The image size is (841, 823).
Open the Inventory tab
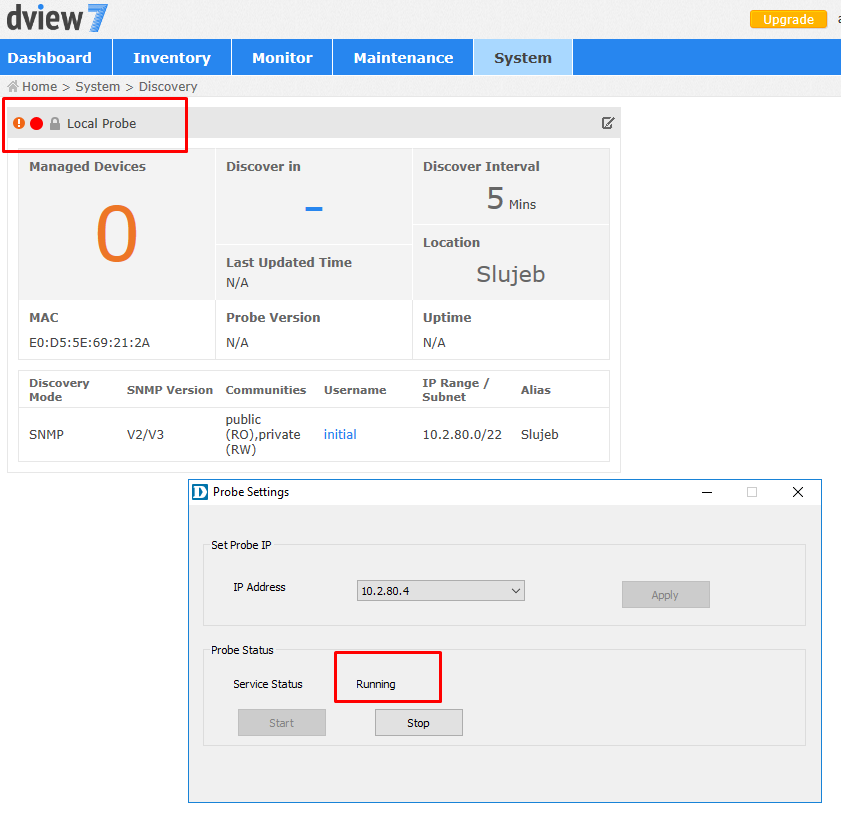[x=172, y=58]
